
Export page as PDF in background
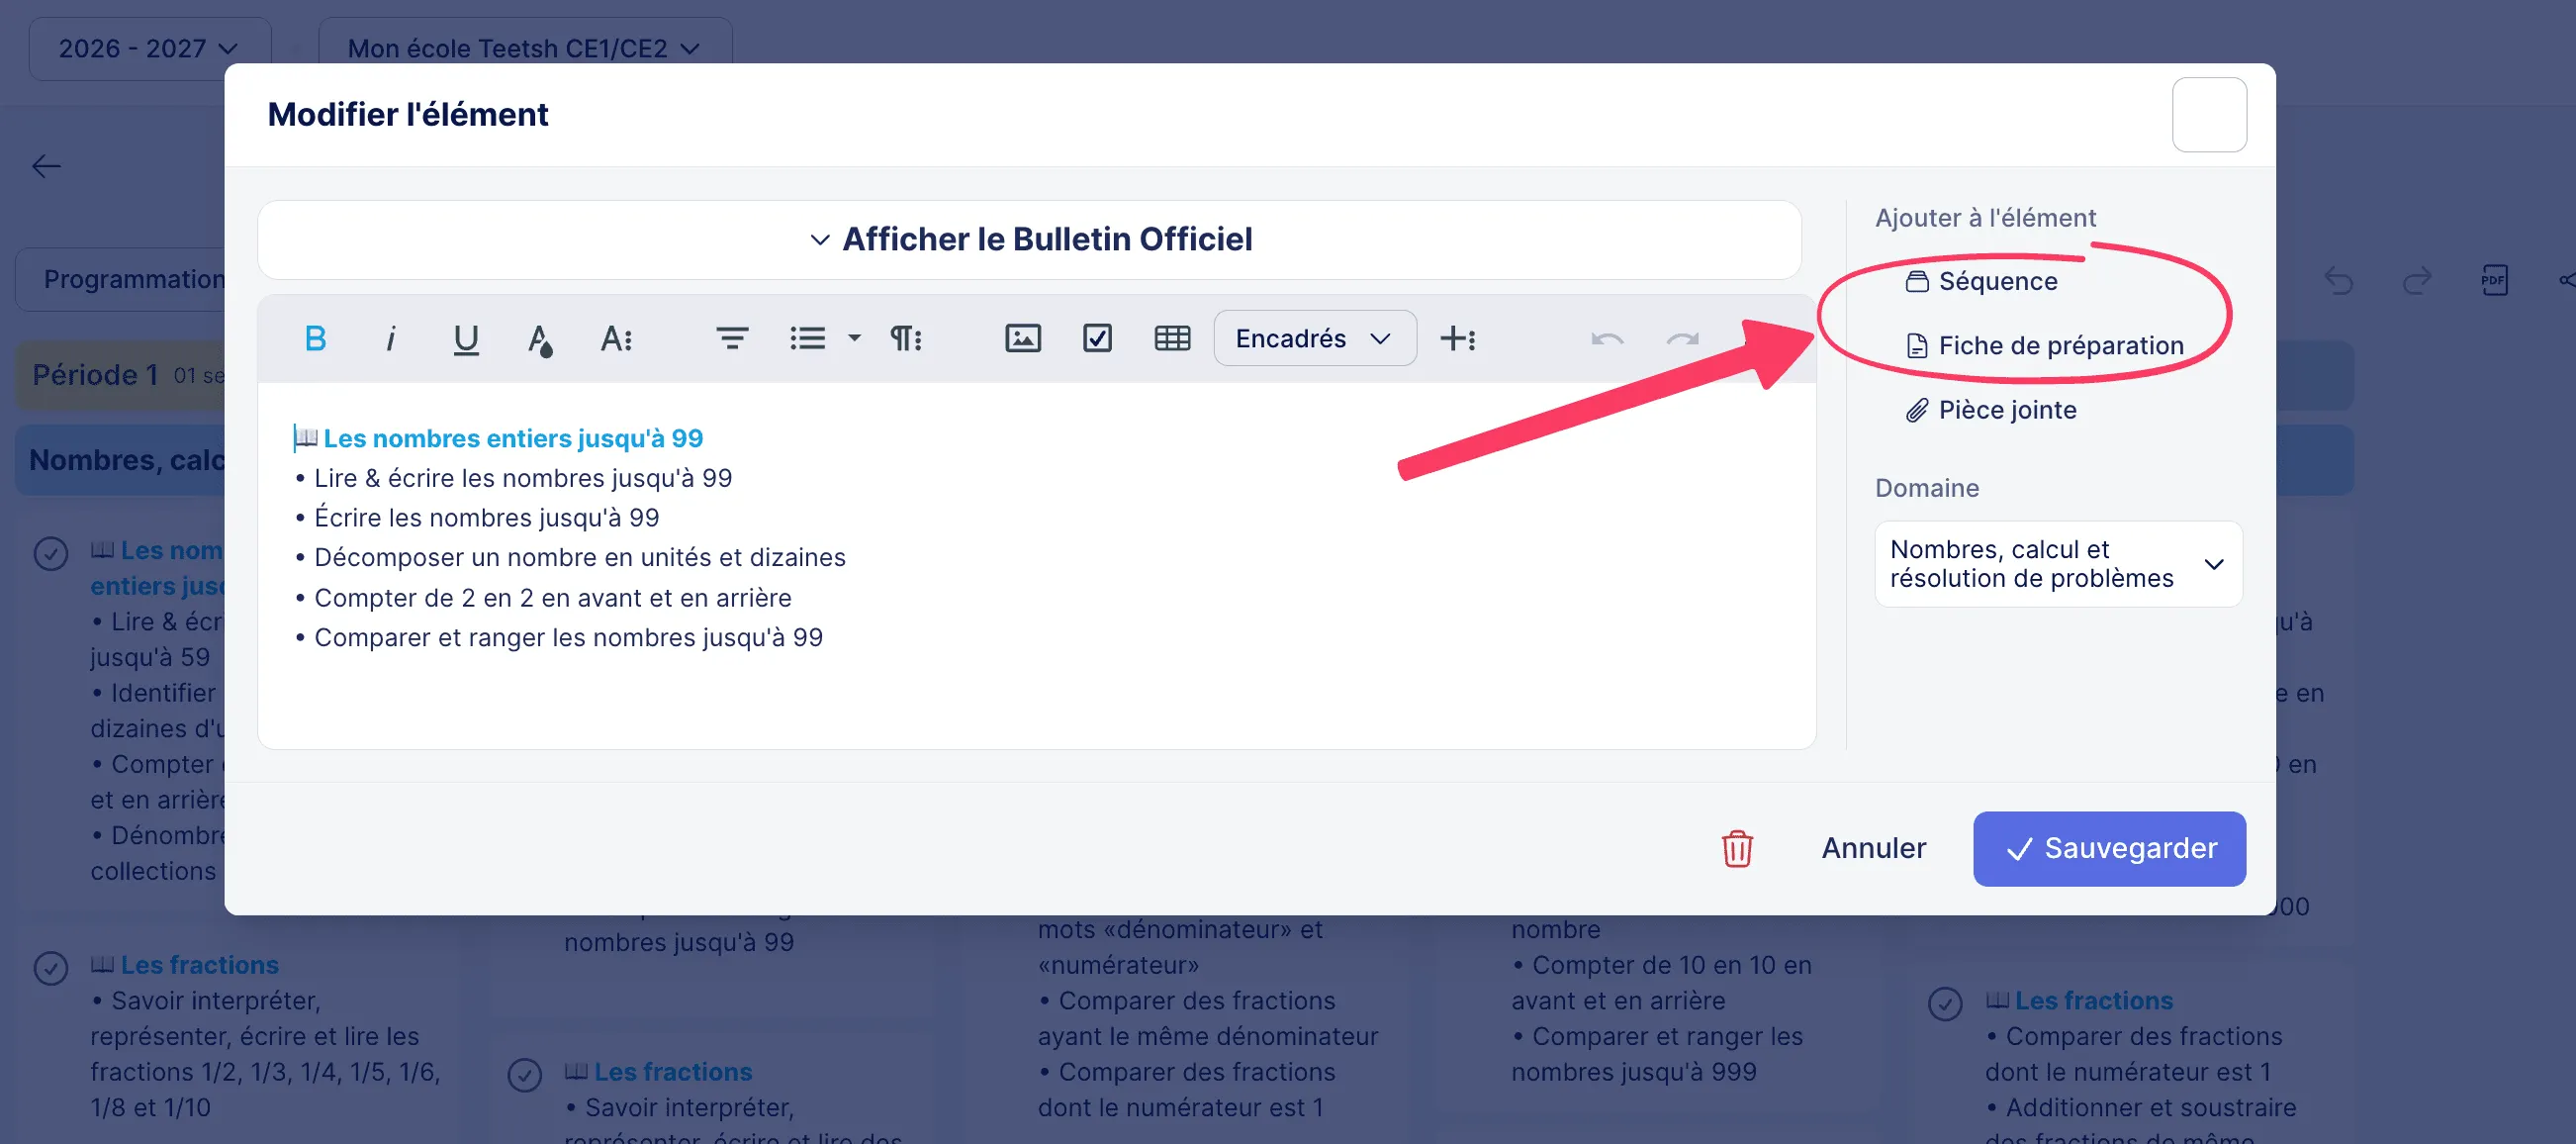2494,280
